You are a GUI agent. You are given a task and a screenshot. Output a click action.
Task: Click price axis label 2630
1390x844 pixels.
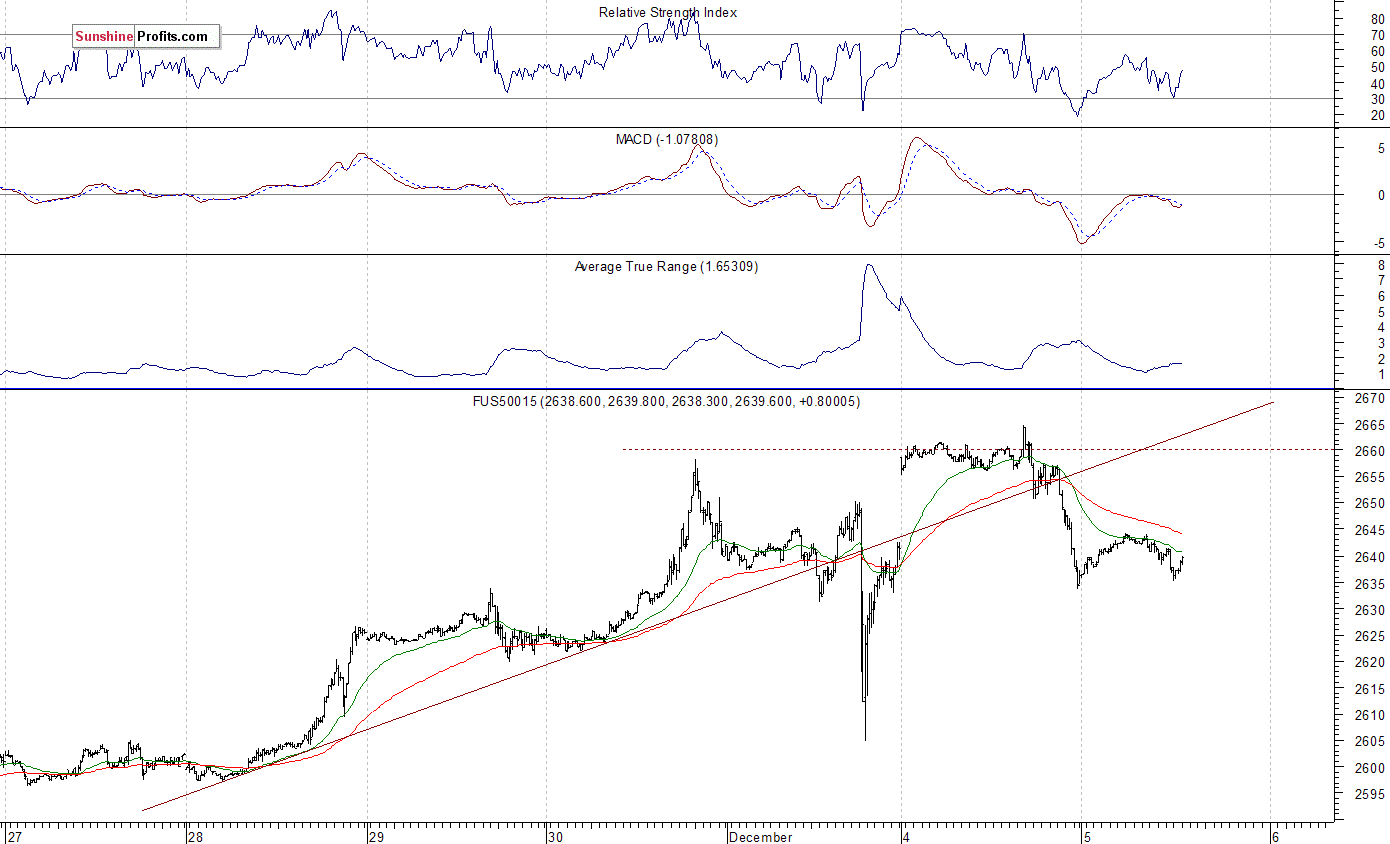1372,610
